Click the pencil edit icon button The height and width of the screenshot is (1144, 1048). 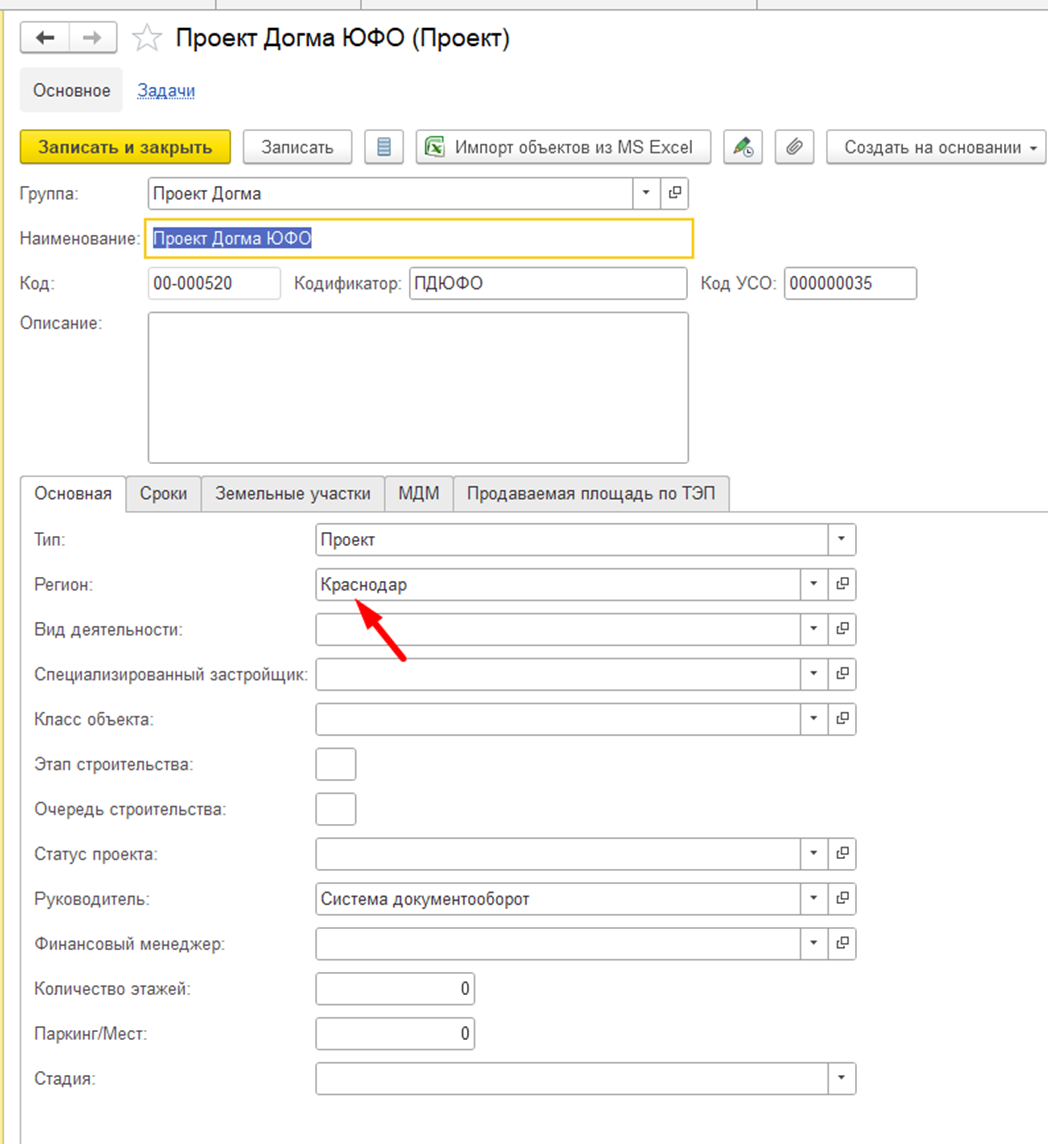tap(742, 147)
